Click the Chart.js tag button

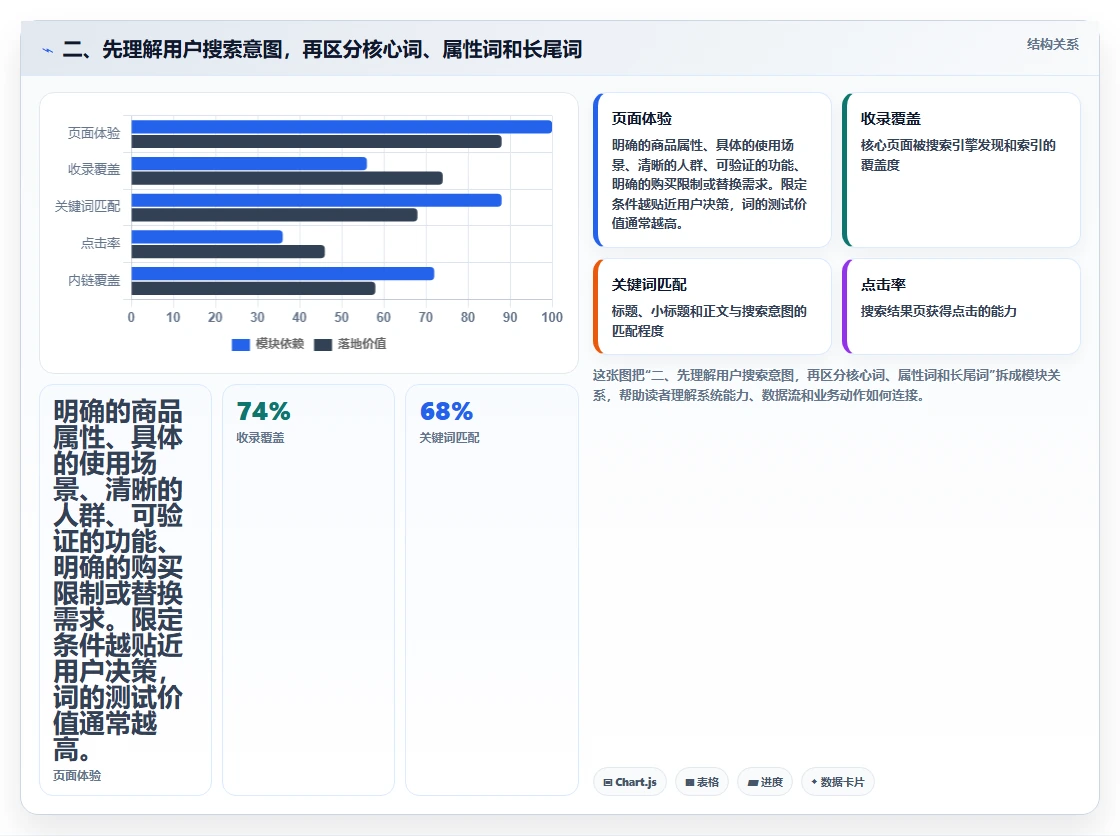[629, 782]
